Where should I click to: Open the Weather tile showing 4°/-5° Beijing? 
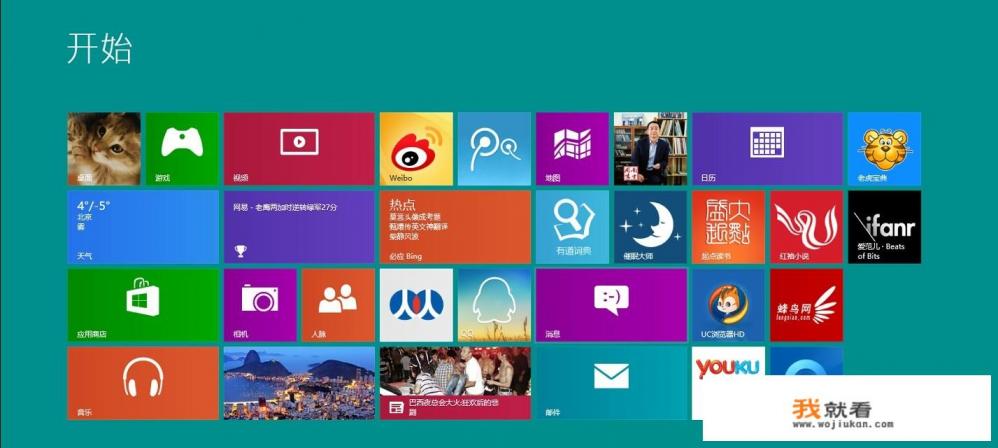coord(143,227)
